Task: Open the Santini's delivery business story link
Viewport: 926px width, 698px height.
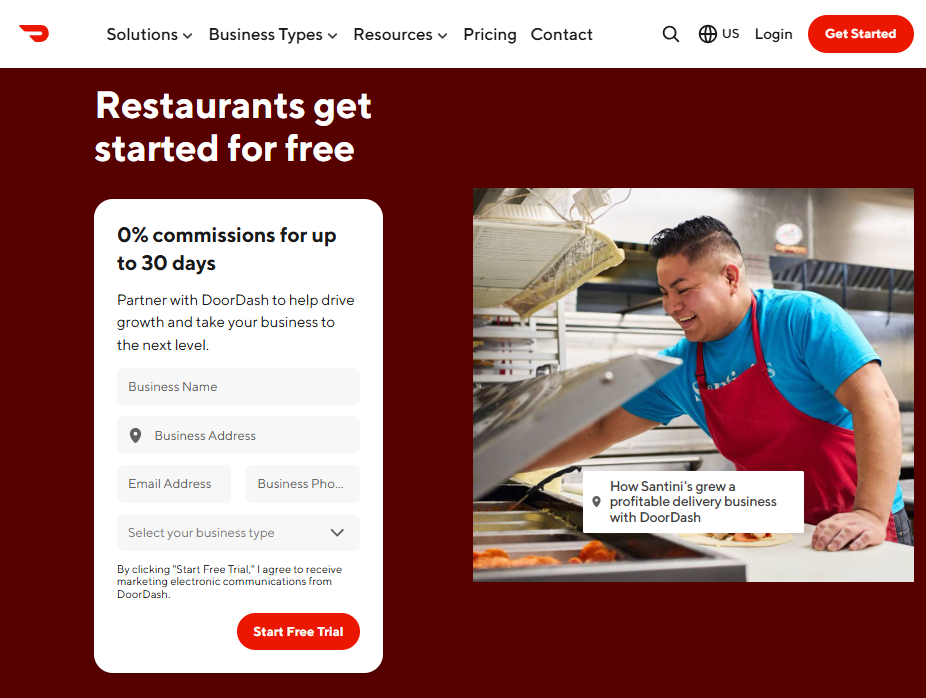Action: coord(693,502)
